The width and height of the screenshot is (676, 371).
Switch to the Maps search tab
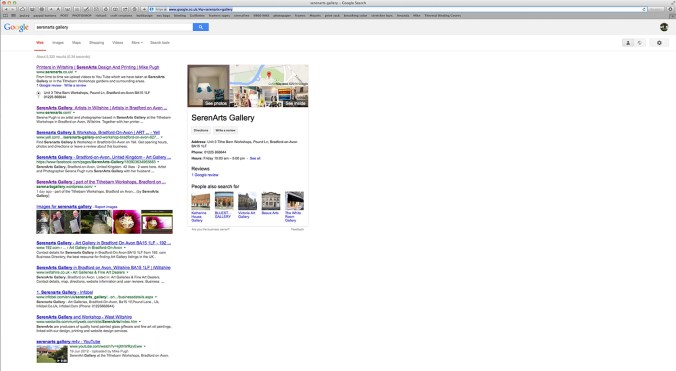[76, 43]
